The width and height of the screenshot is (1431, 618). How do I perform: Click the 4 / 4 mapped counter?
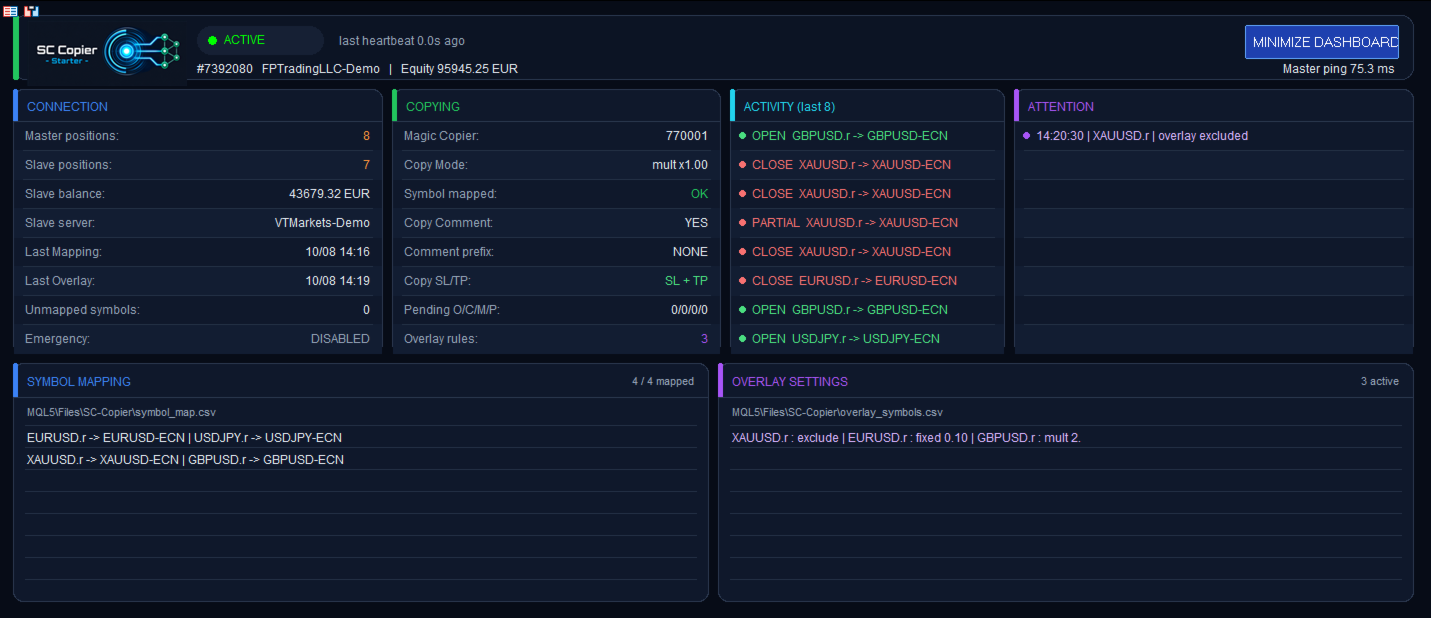[x=663, y=382]
